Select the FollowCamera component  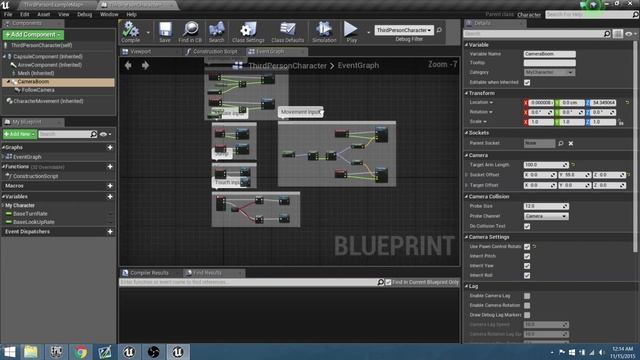click(x=38, y=90)
